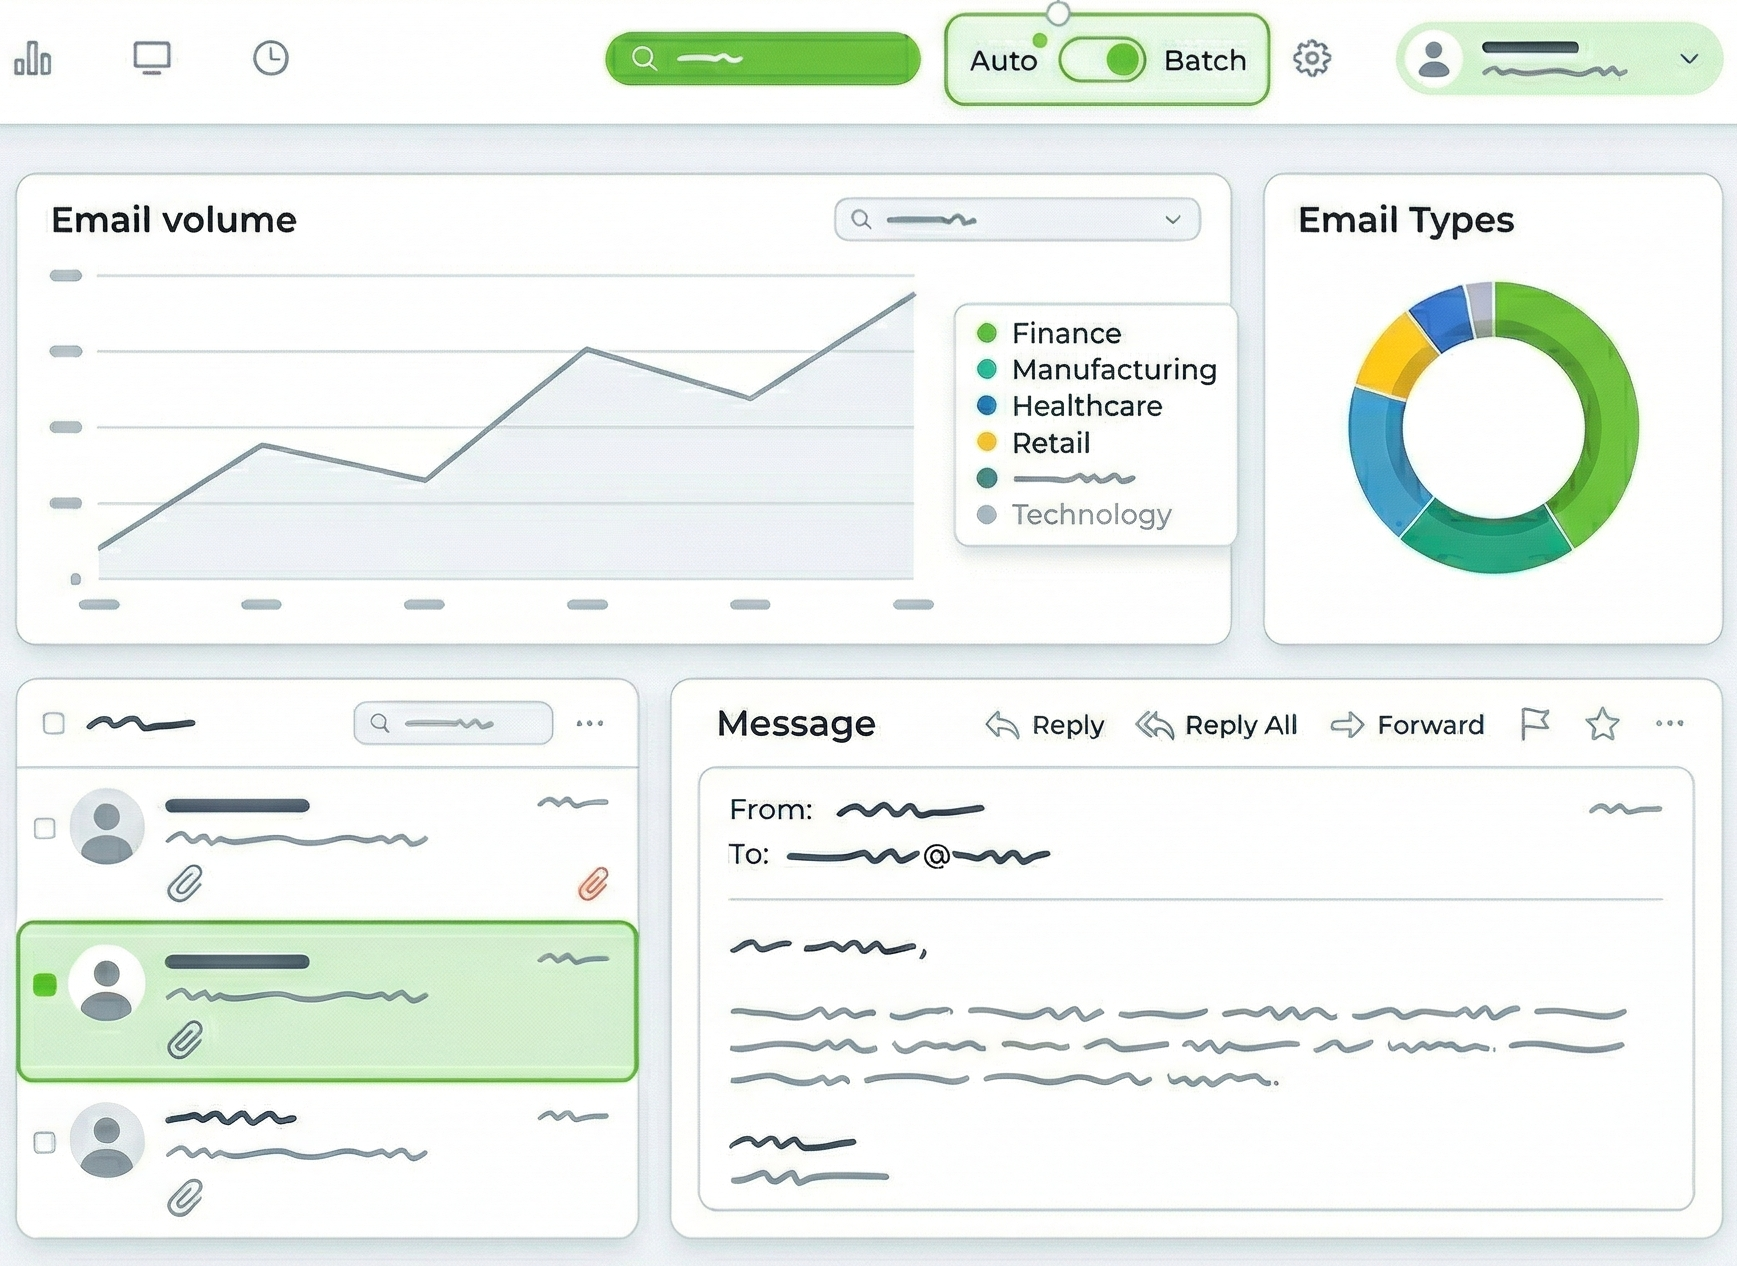This screenshot has height=1266, width=1737.
Task: Click Reply All on the message
Action: (x=1218, y=725)
